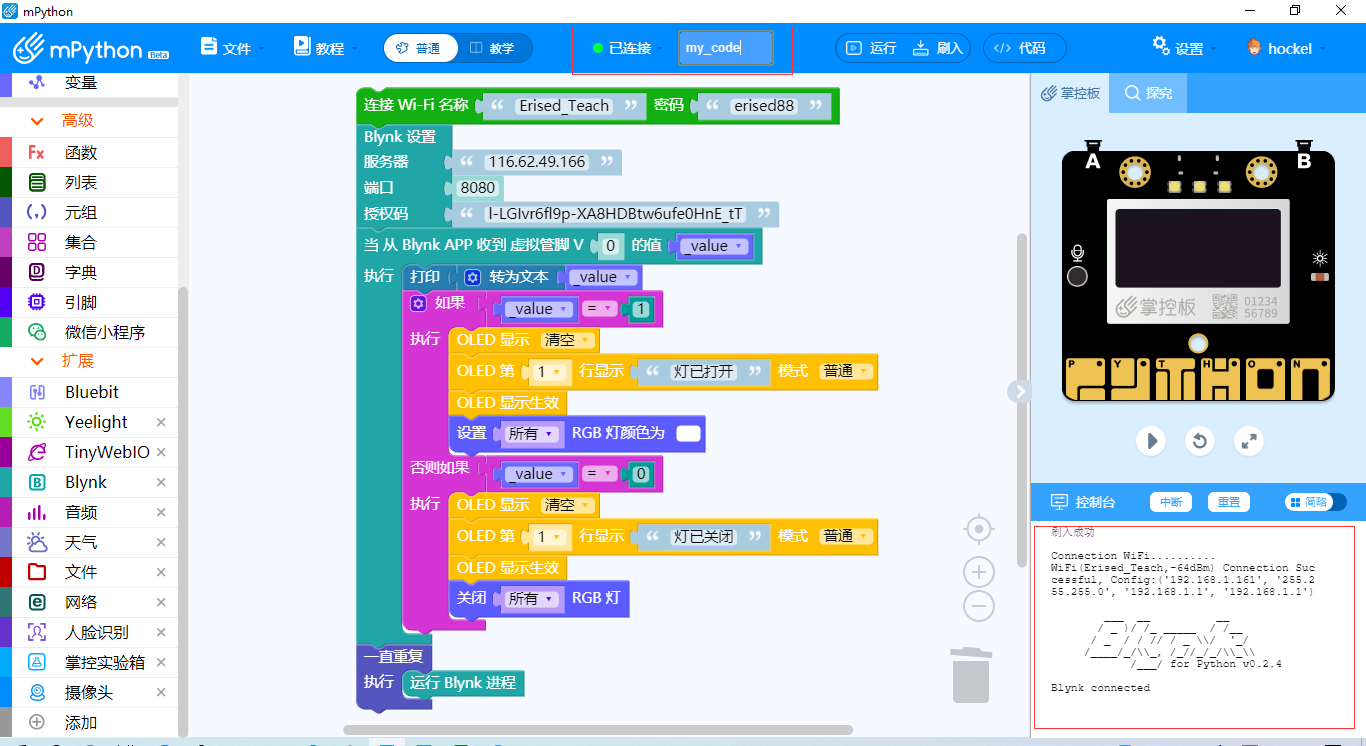Switch to 普通 mode
Screen dimensions: 1366x746
click(x=420, y=48)
